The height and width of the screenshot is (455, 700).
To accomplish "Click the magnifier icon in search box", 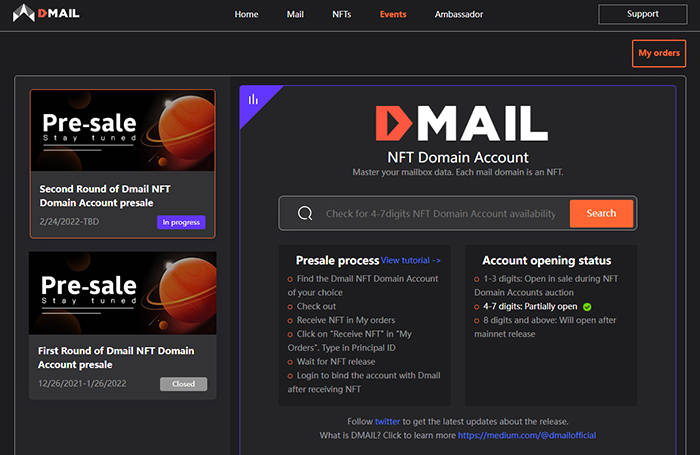I will 305,213.
